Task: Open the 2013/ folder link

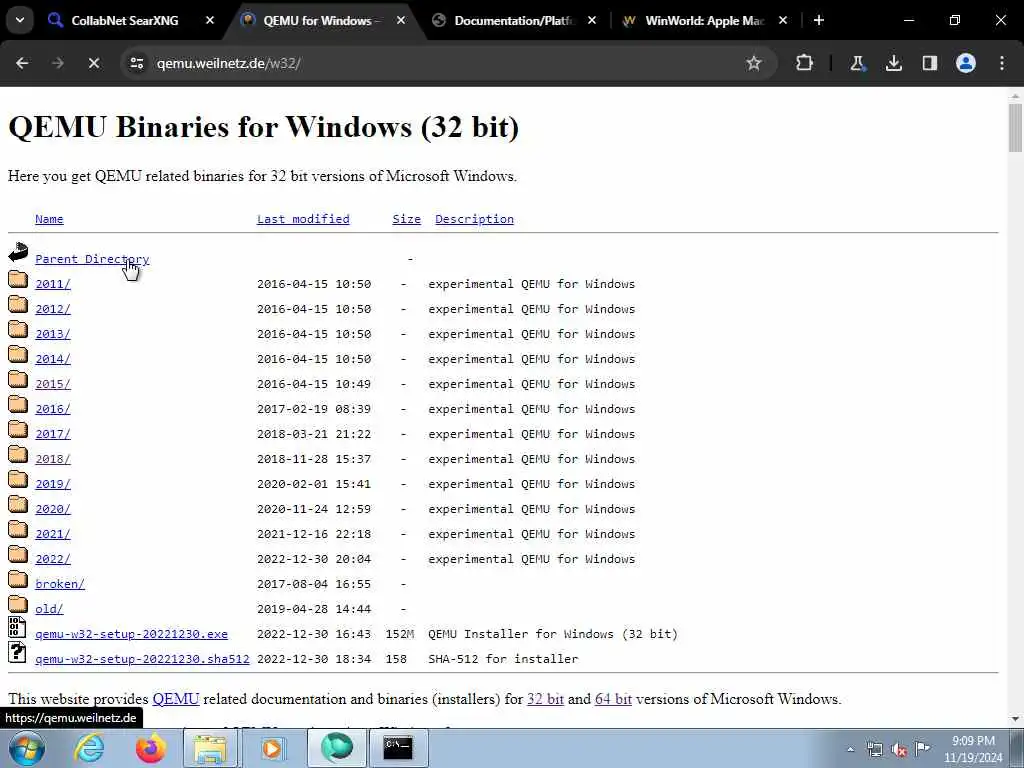Action: tap(53, 334)
